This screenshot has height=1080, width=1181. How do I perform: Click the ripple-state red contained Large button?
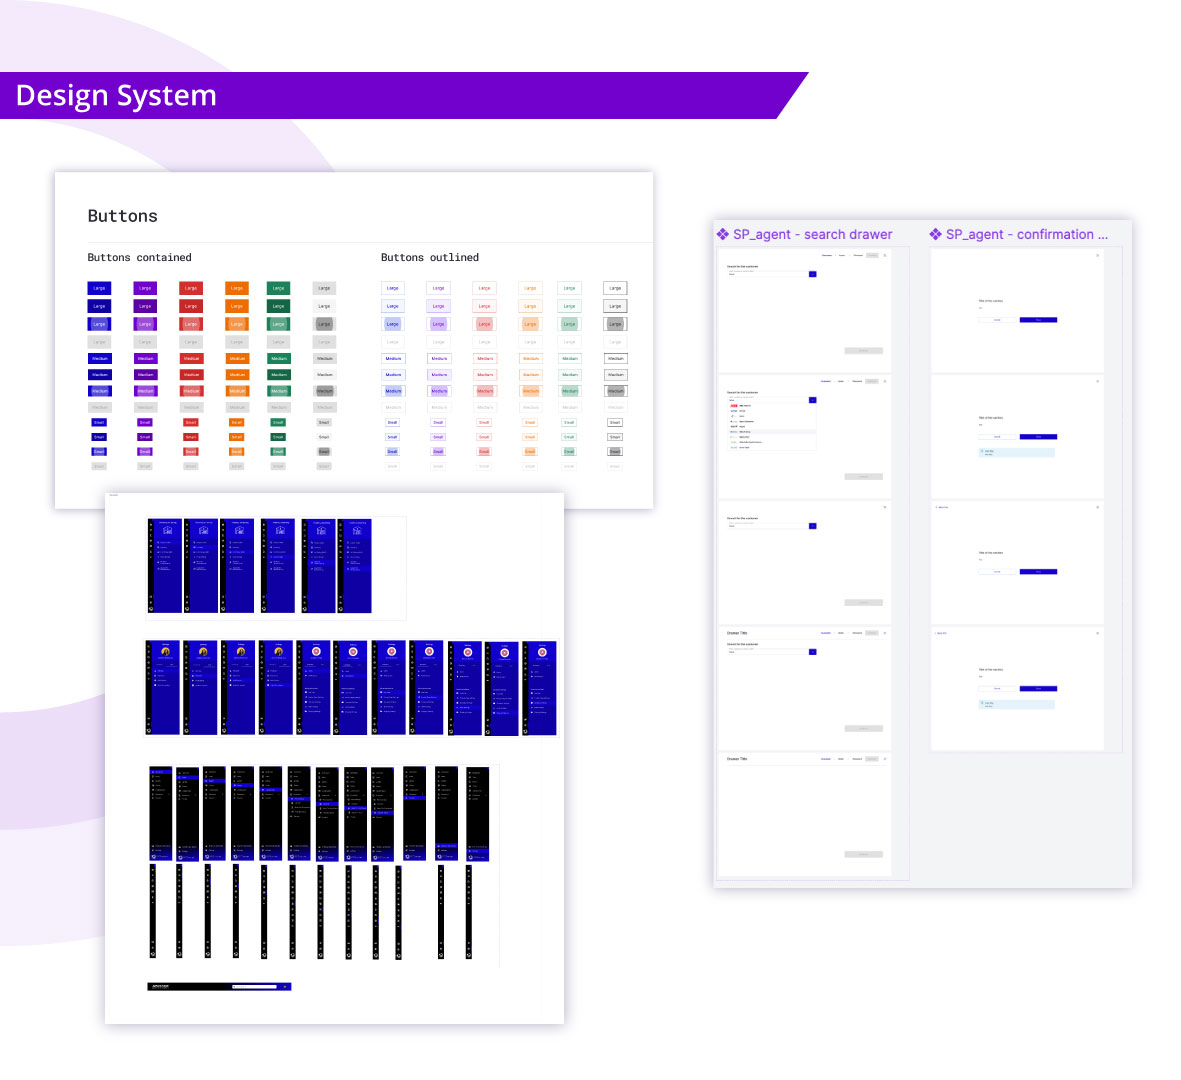pos(191,324)
